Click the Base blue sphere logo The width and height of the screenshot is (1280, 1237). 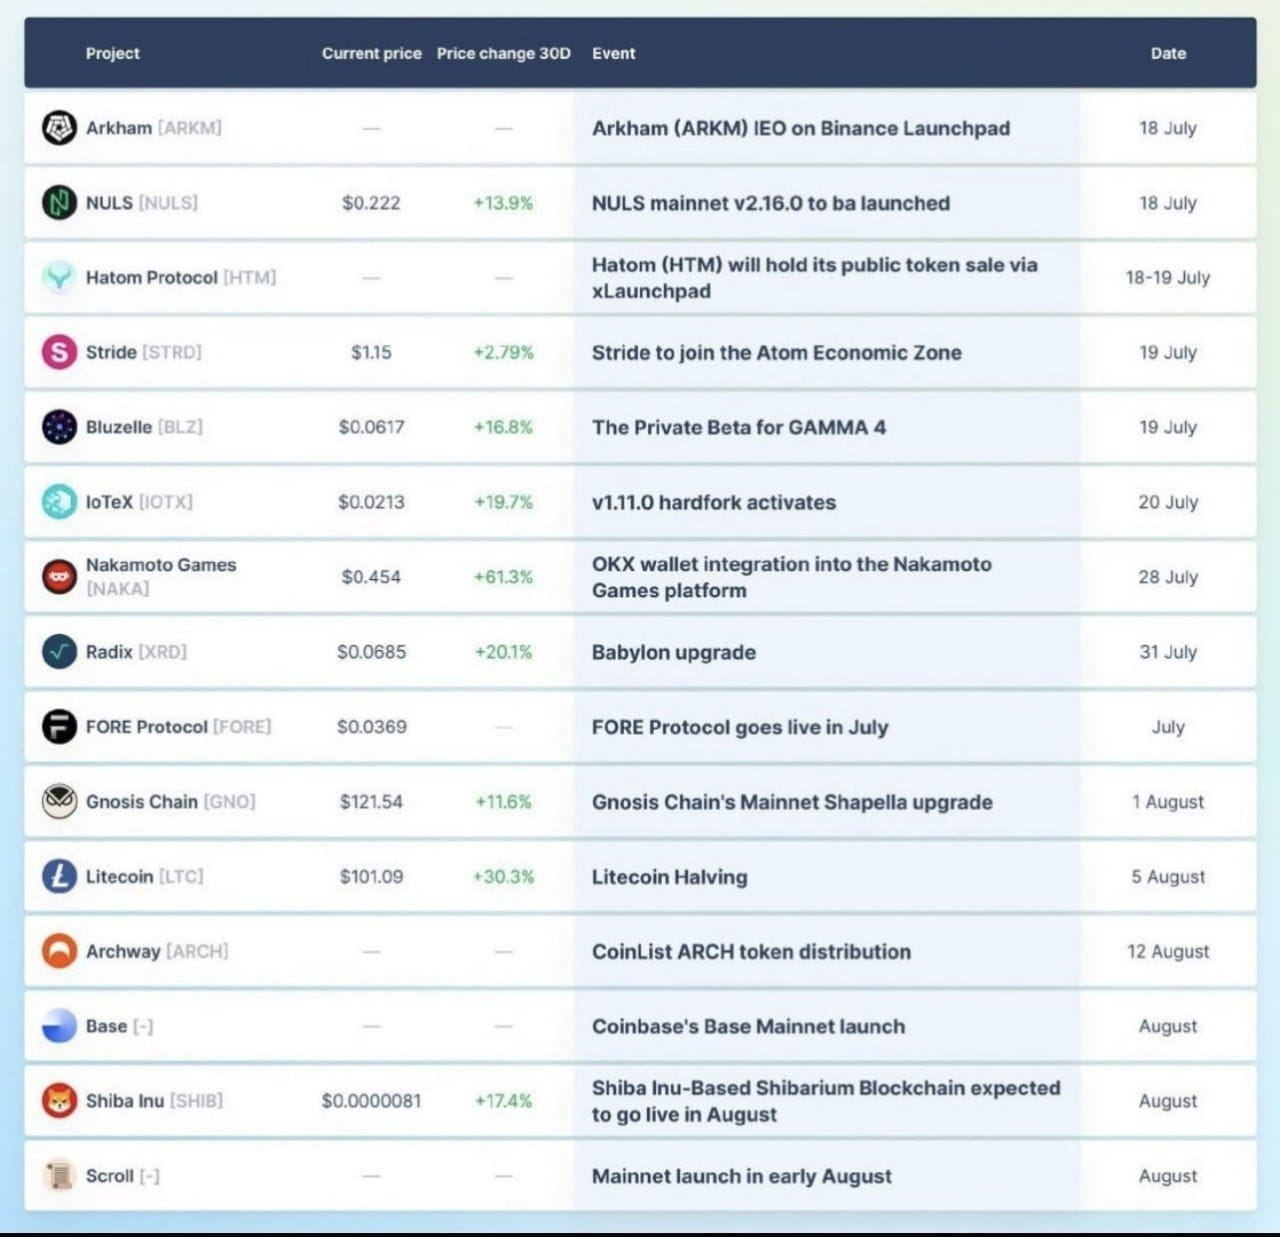click(x=59, y=1026)
